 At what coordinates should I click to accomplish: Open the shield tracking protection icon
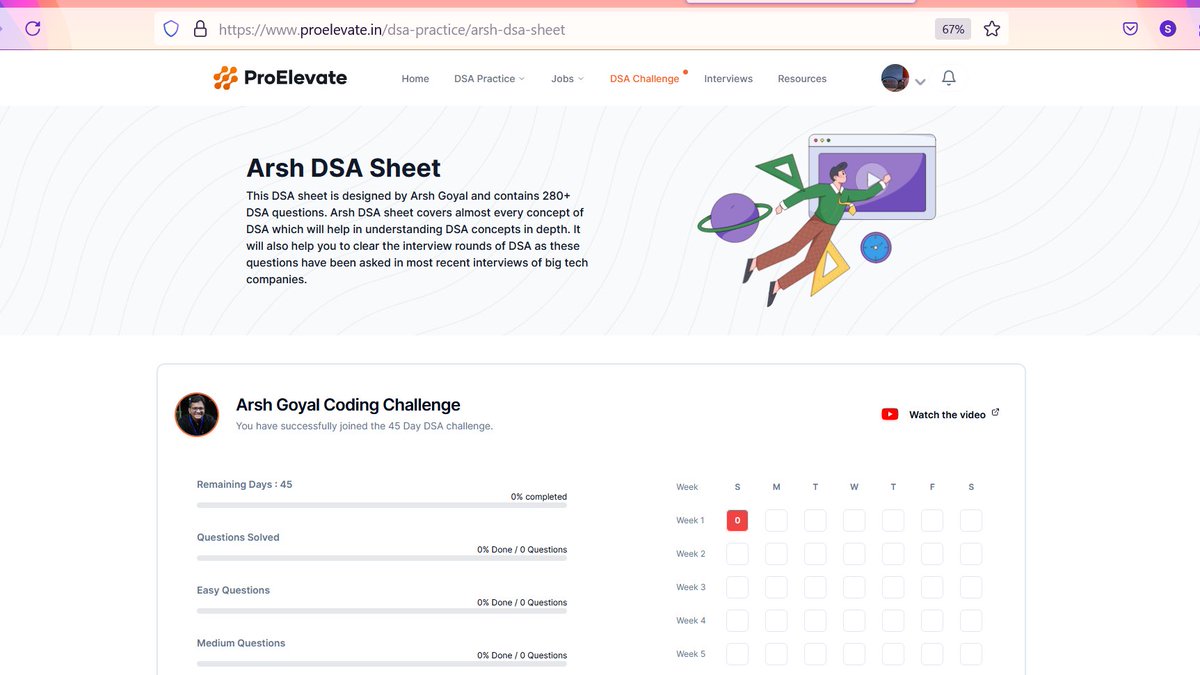click(x=171, y=29)
